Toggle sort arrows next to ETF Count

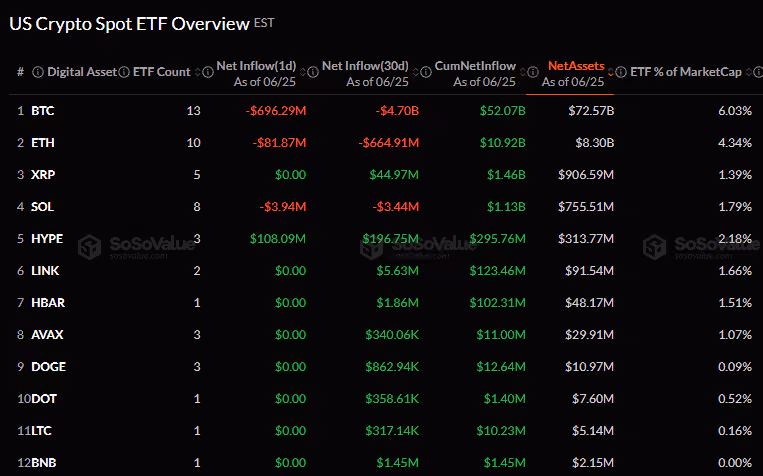click(198, 72)
